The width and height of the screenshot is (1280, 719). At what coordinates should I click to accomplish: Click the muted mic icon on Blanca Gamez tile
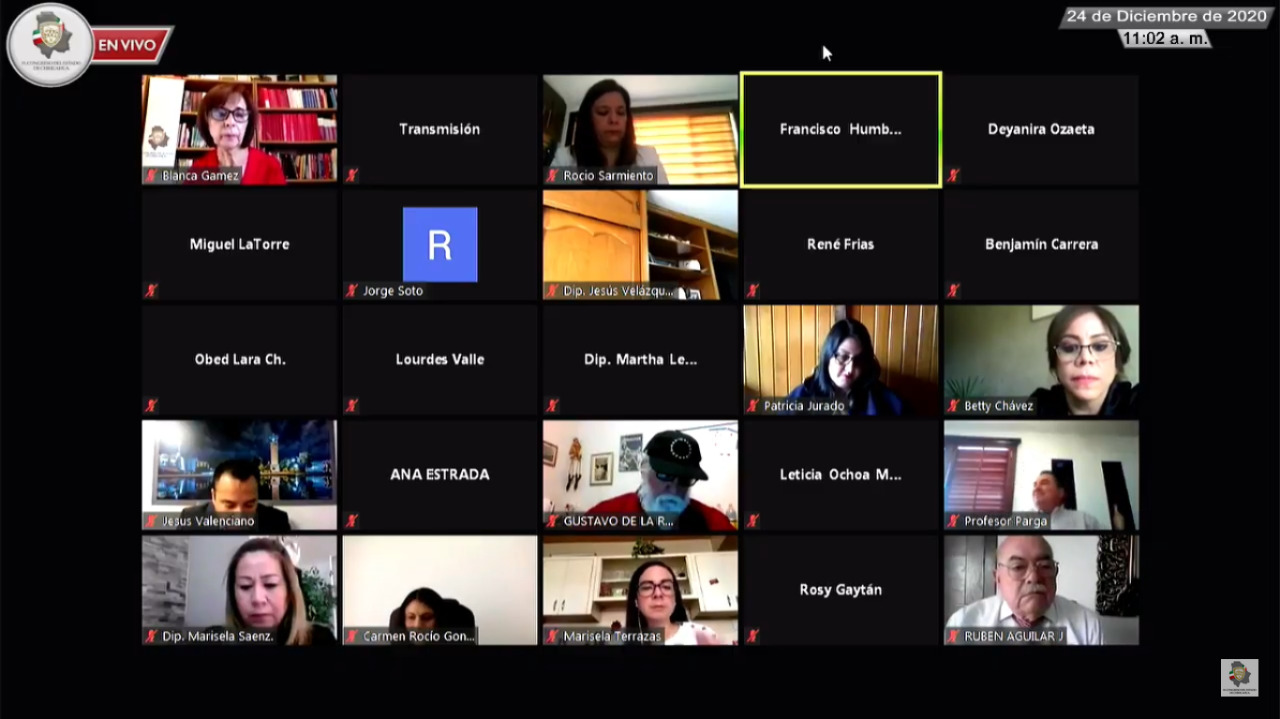[152, 176]
